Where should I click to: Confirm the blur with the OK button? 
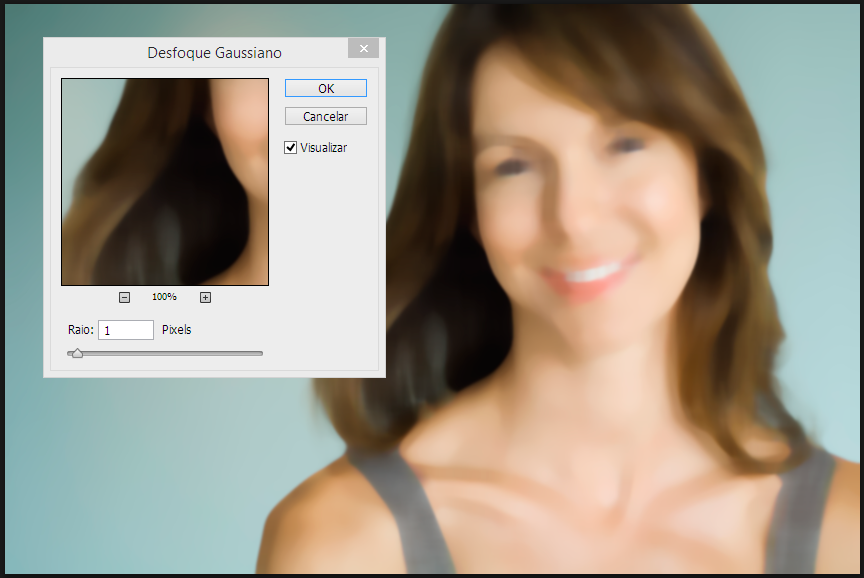(x=326, y=88)
